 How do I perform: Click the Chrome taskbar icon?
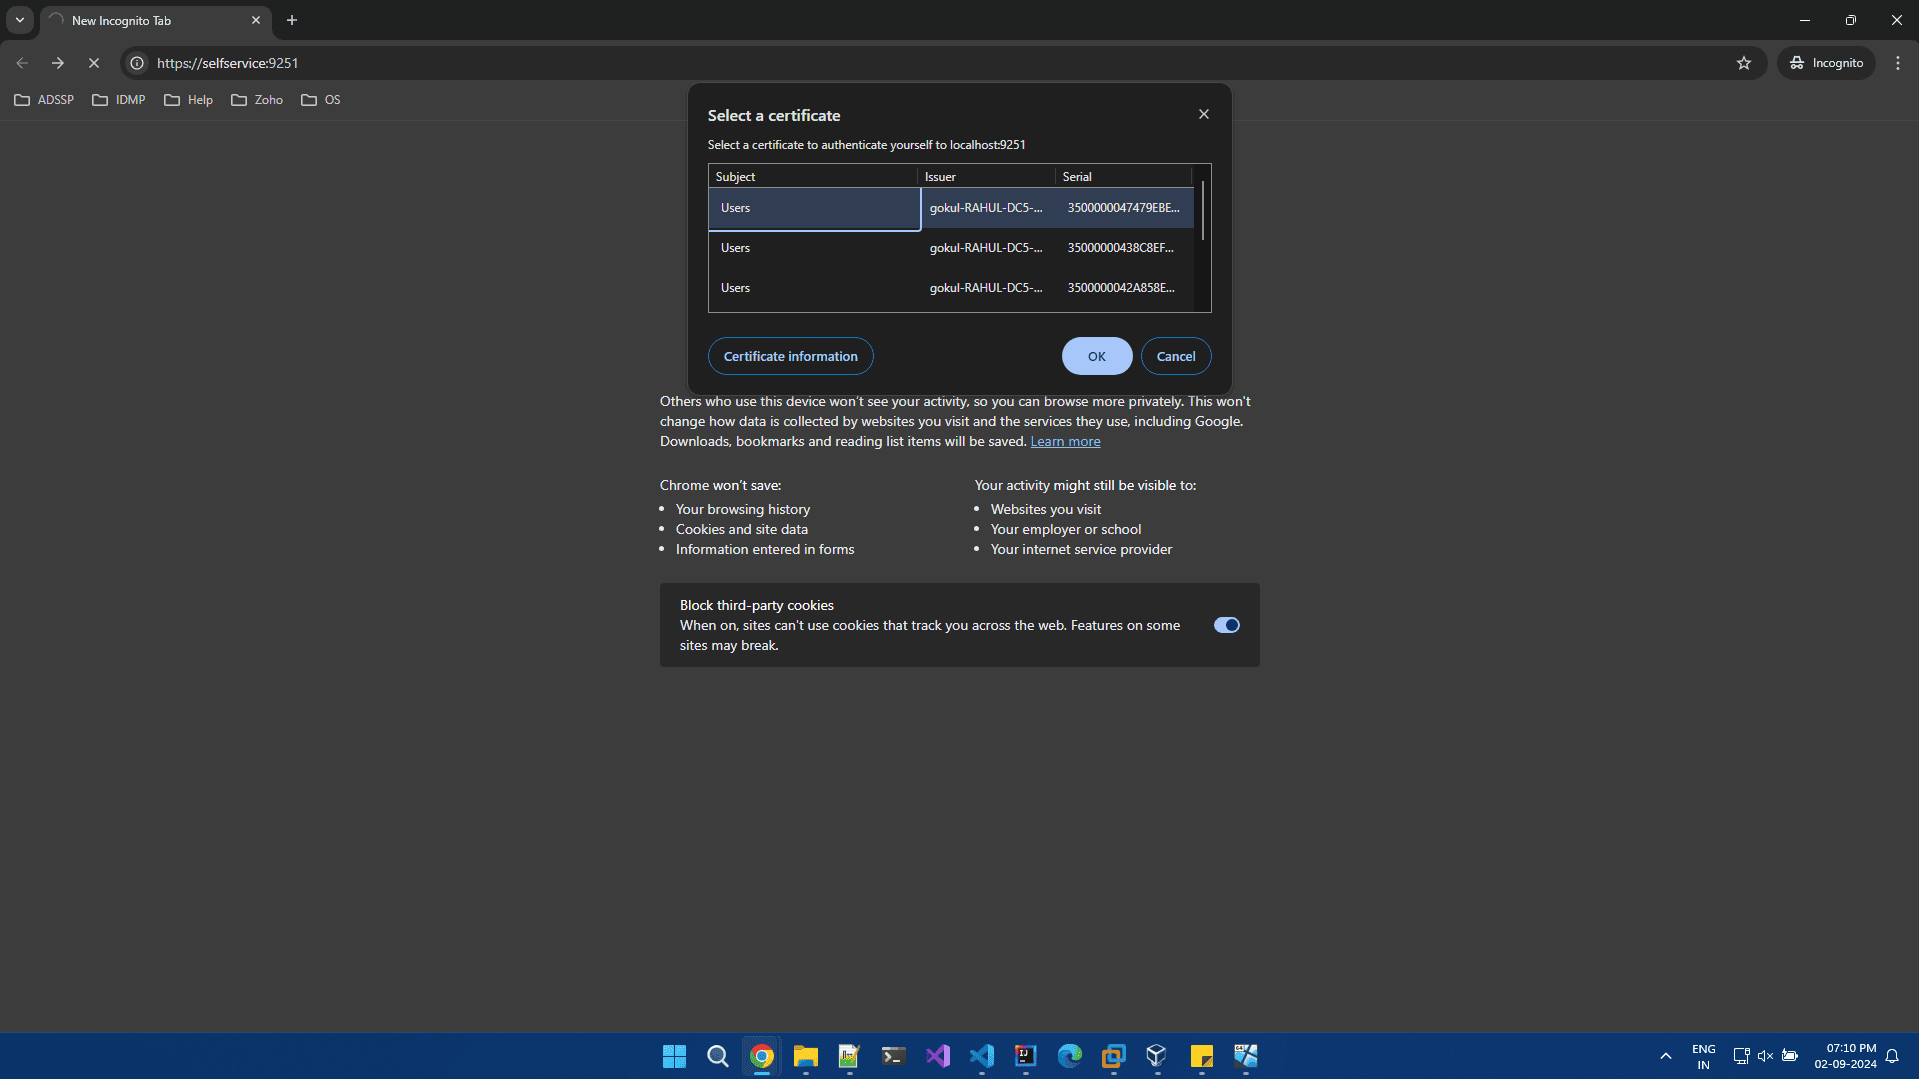(762, 1056)
